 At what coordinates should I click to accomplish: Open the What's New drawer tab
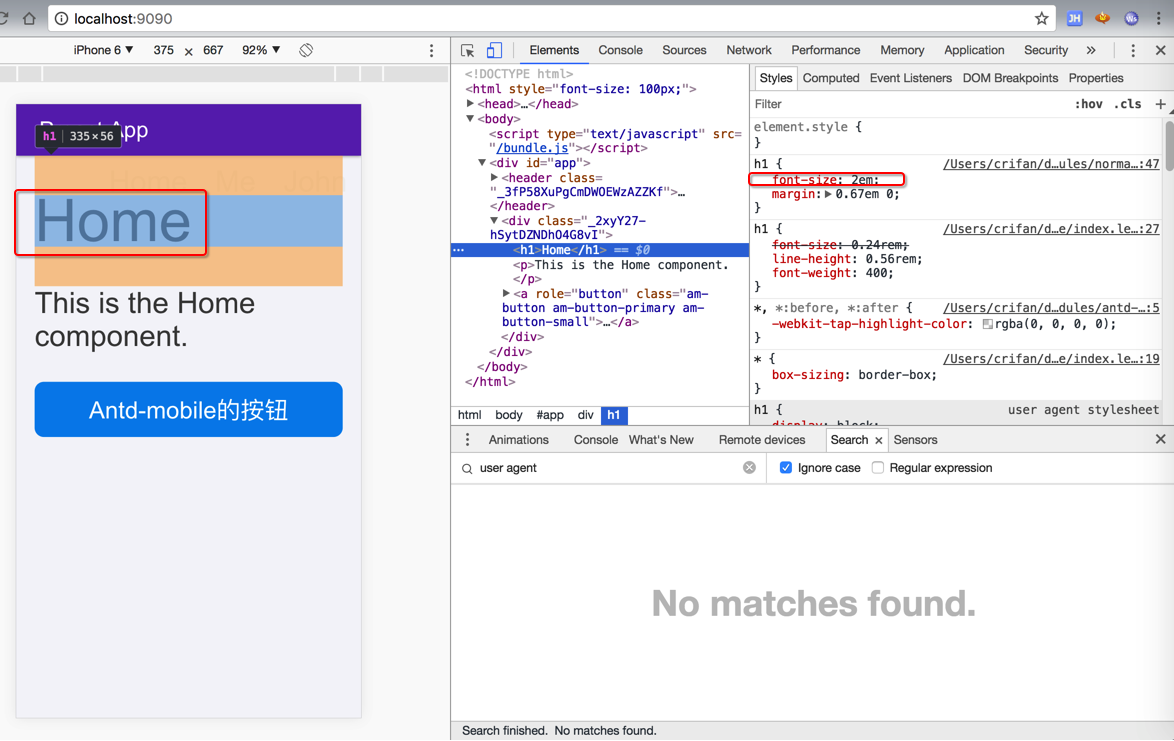[661, 440]
